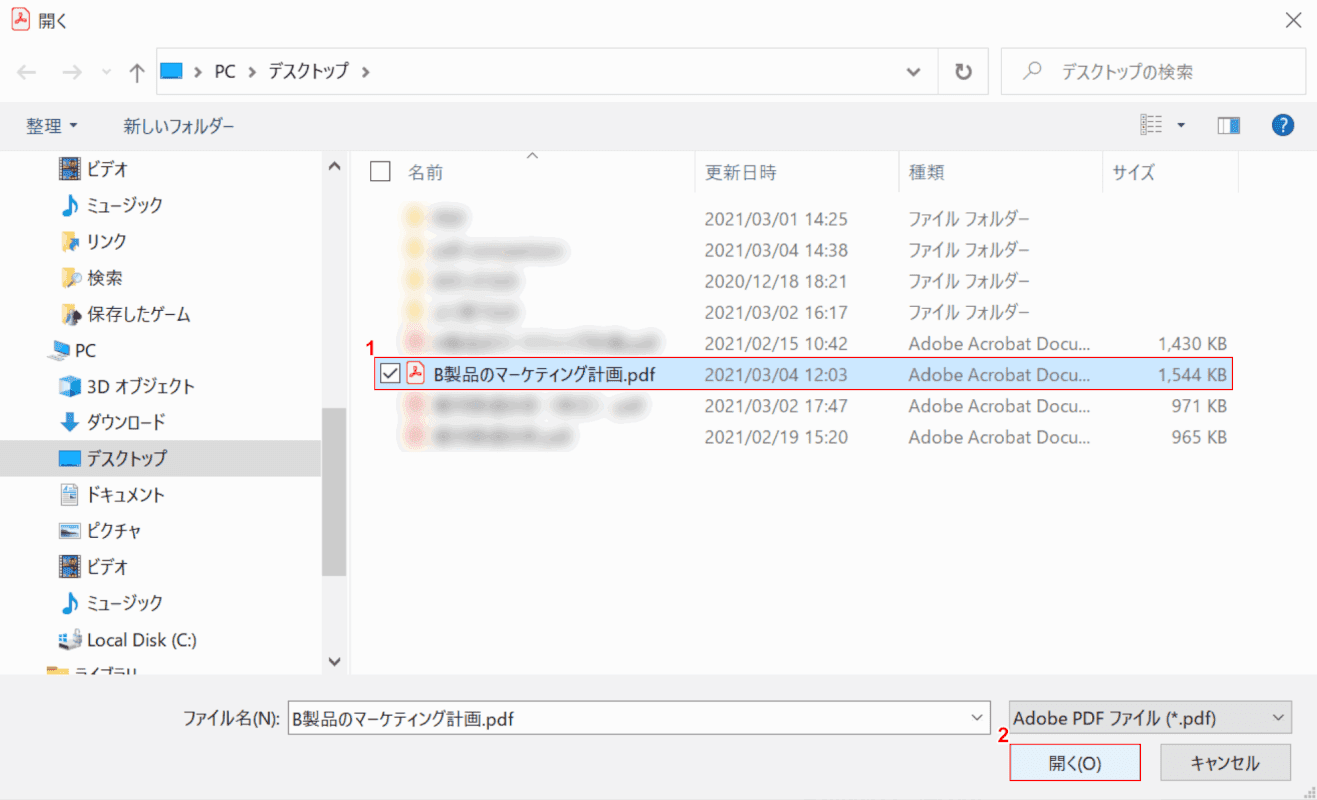Click the Forward navigation arrow

click(72, 72)
